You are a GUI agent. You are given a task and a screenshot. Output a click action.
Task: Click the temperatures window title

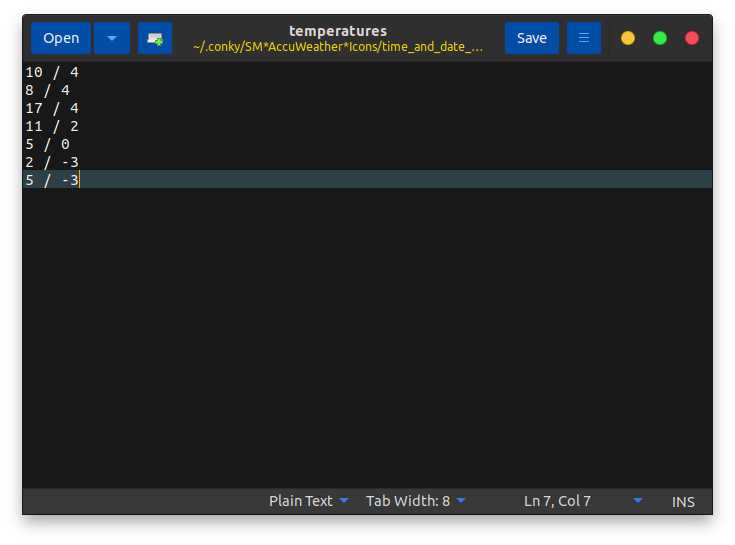tap(338, 31)
